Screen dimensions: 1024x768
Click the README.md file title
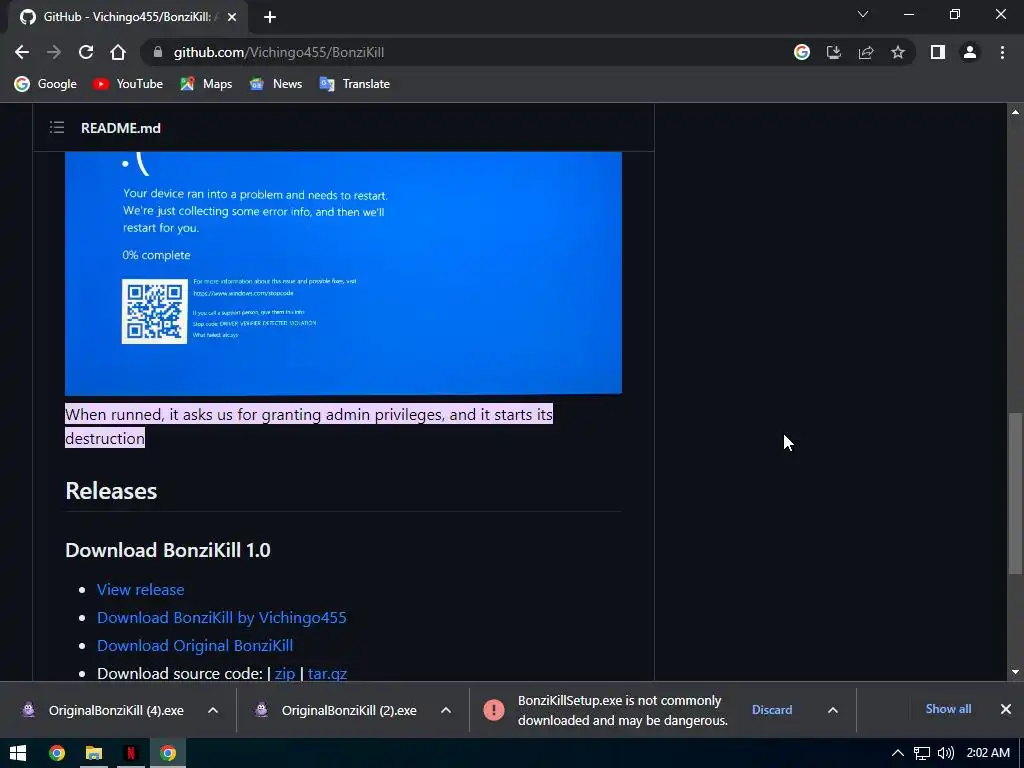click(x=121, y=128)
